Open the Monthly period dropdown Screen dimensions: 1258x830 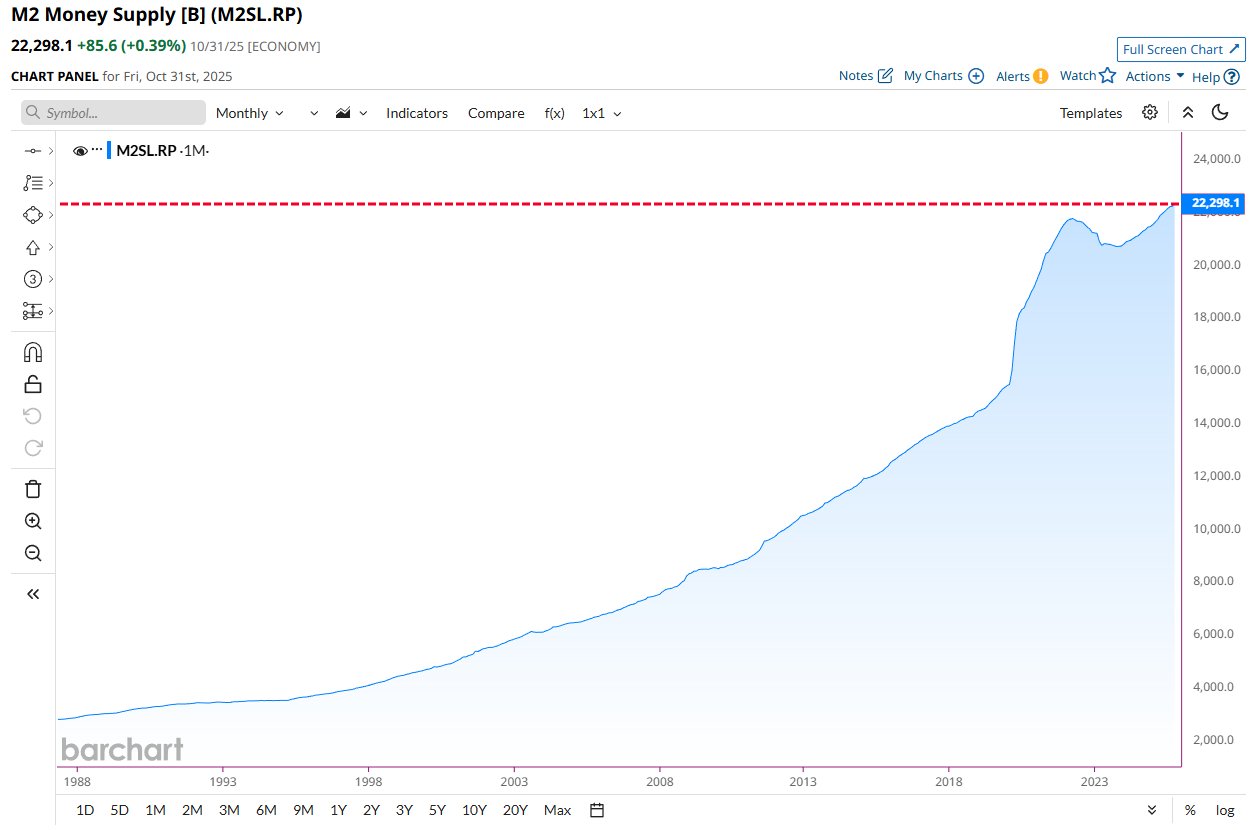click(x=250, y=113)
